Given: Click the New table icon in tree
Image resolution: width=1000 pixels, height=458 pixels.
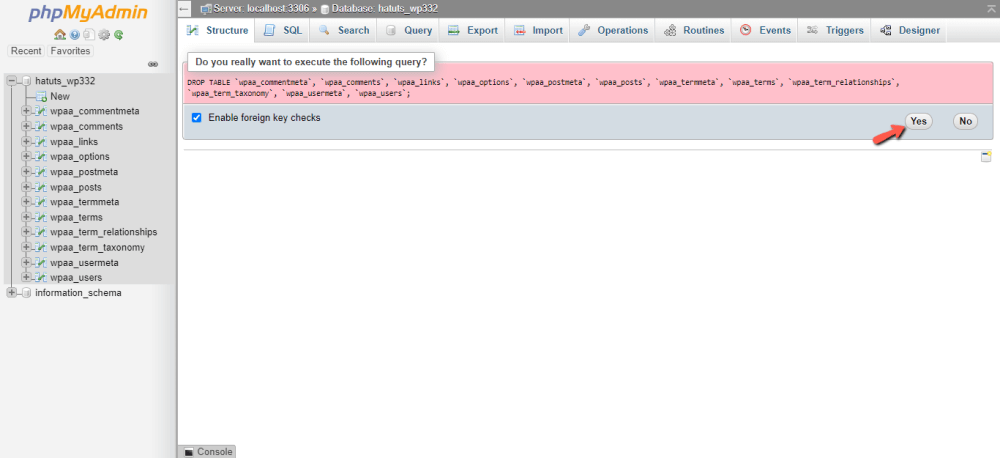Looking at the screenshot, I should pos(41,96).
